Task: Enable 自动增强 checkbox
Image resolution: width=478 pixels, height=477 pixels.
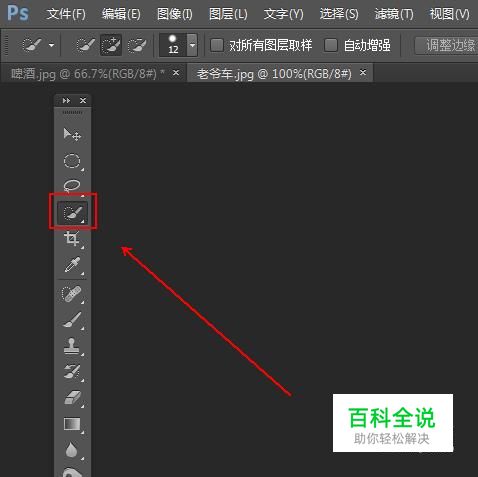Action: click(x=331, y=45)
